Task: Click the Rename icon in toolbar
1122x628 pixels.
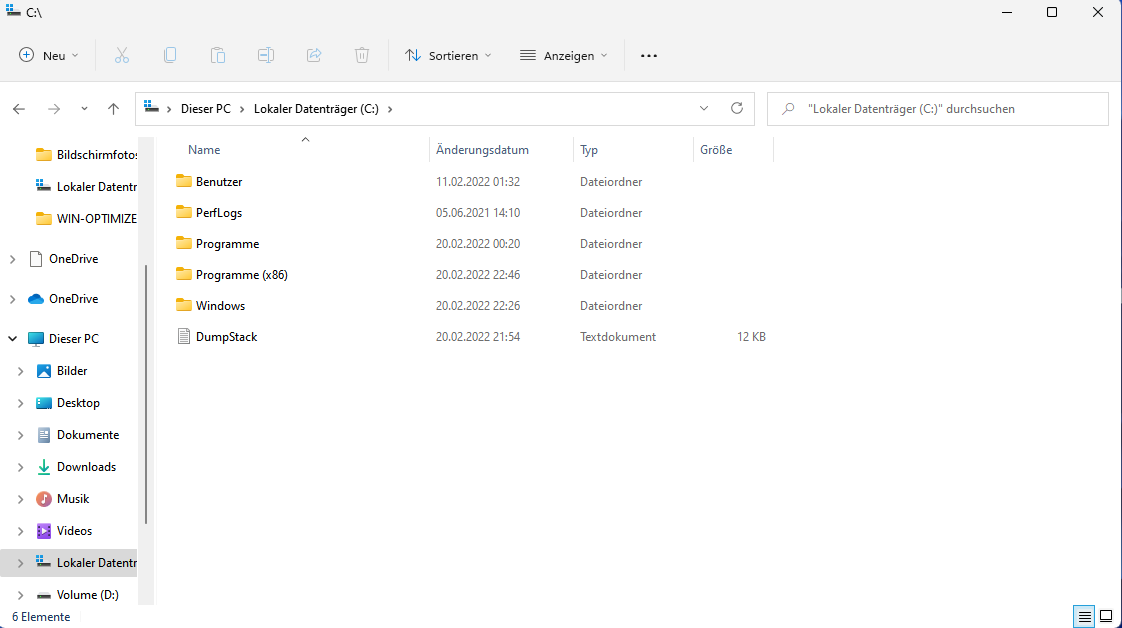Action: point(265,55)
